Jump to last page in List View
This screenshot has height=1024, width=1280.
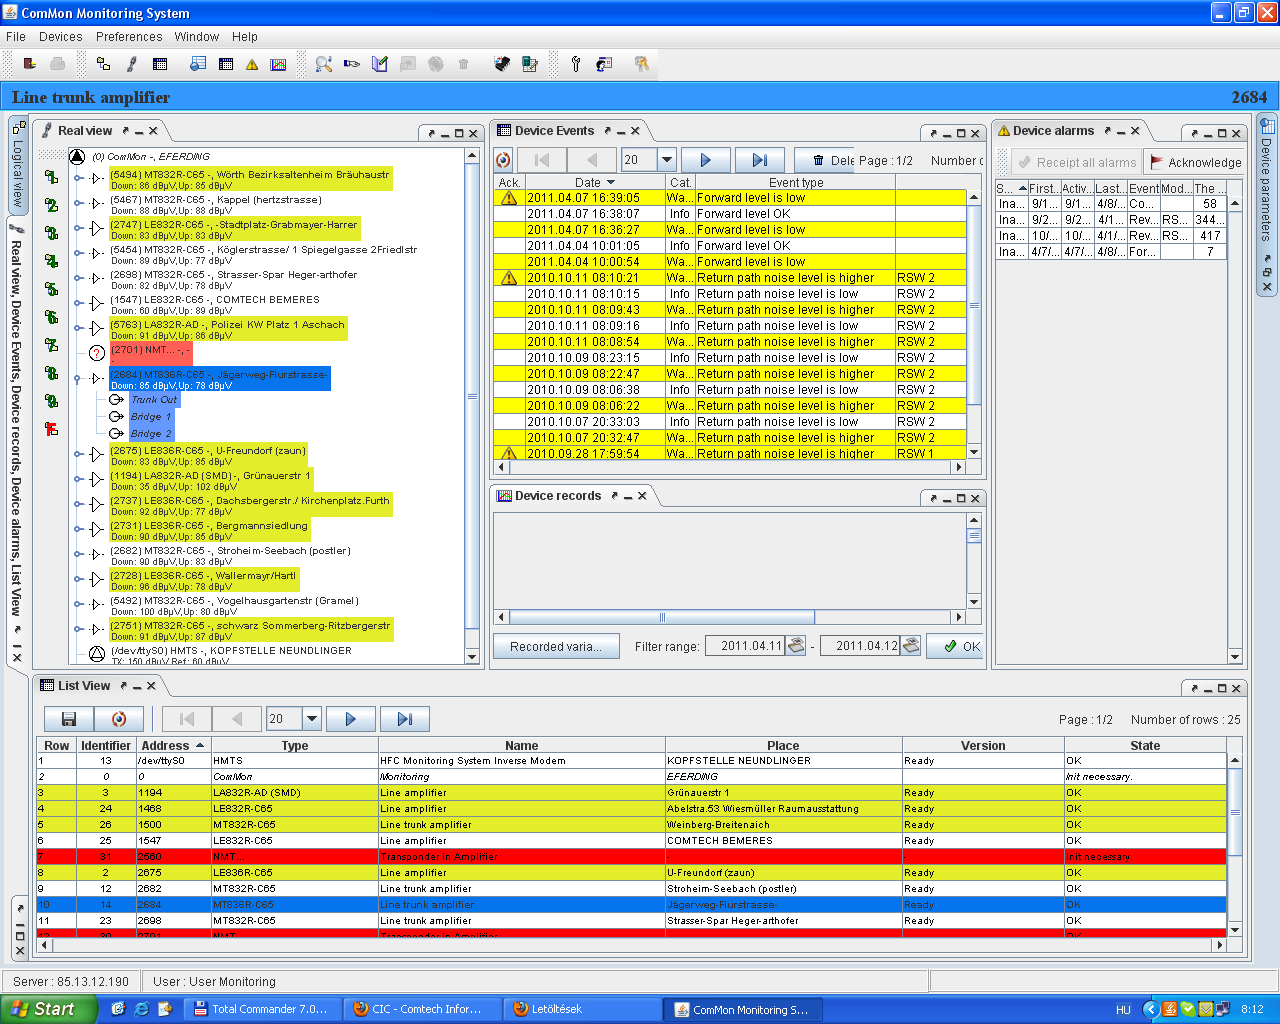[404, 719]
